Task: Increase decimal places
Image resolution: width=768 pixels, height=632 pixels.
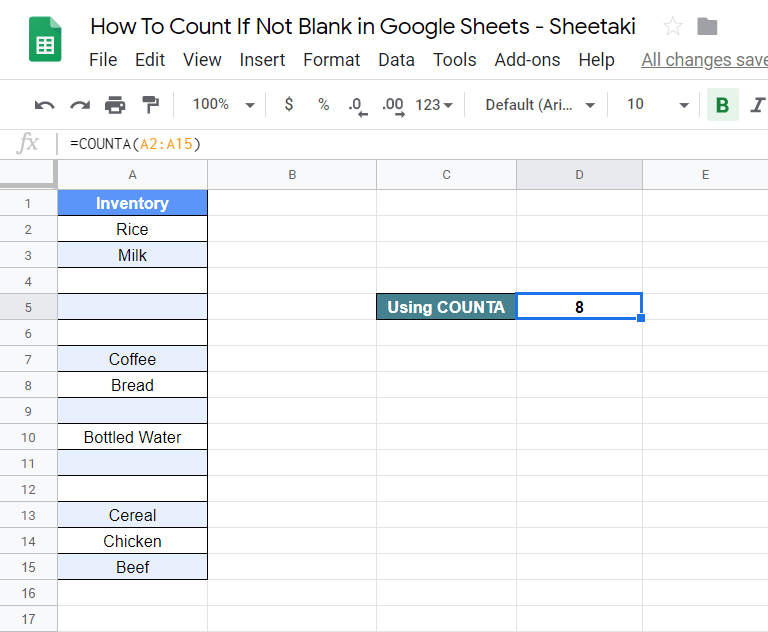Action: tap(393, 106)
